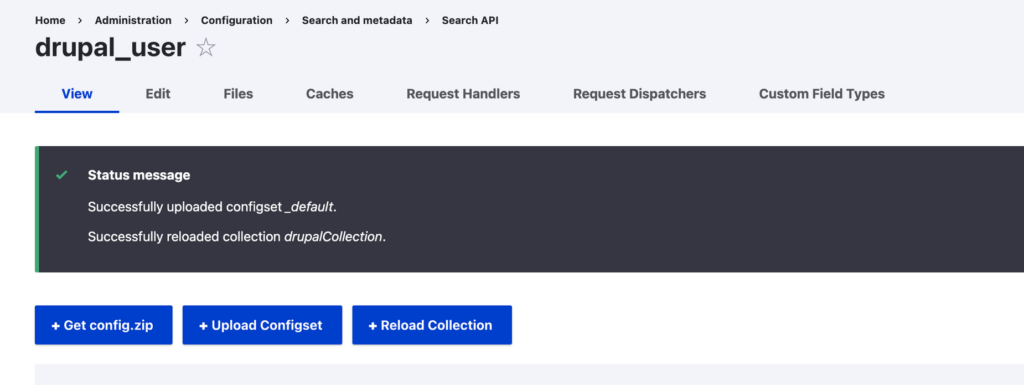Click the Upload Configset button
This screenshot has height=385, width=1024.
click(262, 325)
